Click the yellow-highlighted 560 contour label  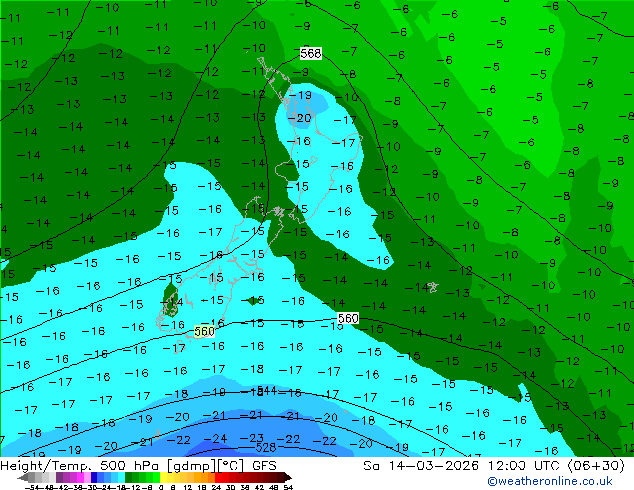pos(204,332)
